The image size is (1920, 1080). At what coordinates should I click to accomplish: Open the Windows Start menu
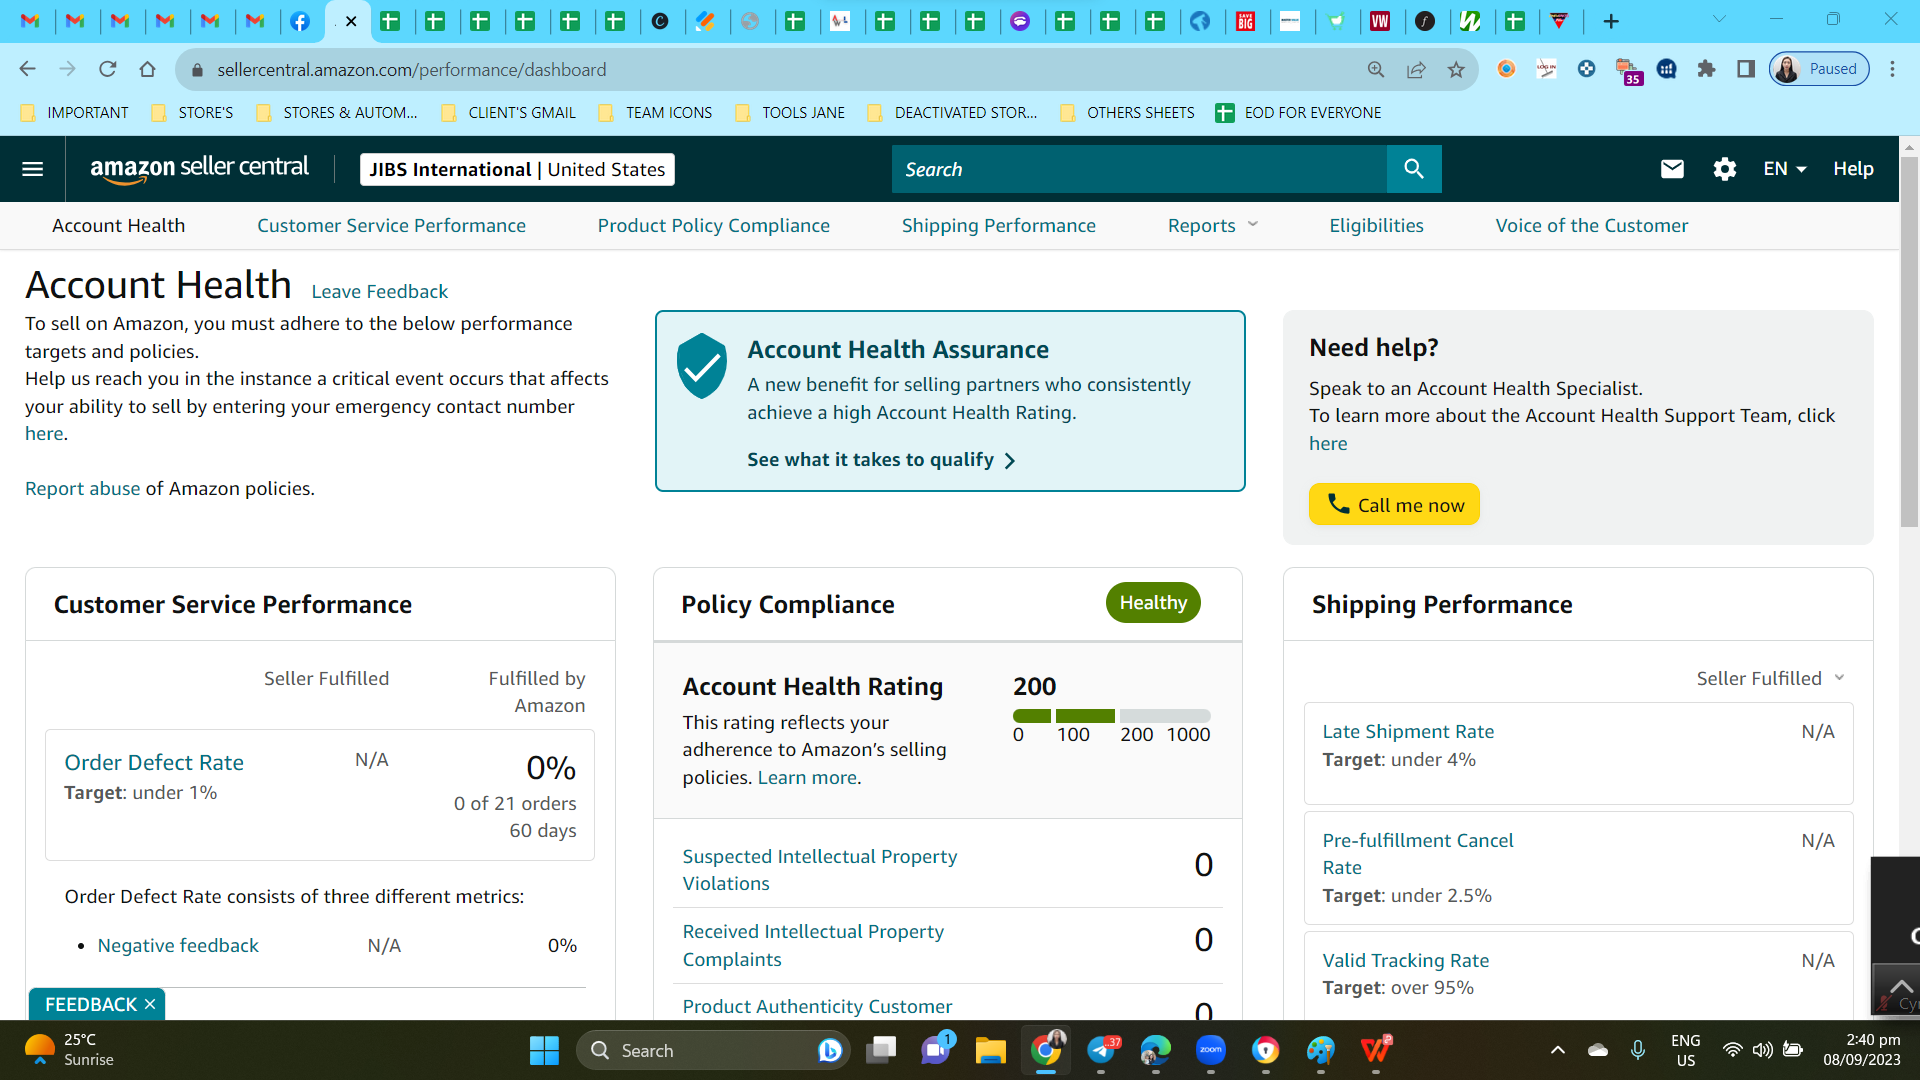pos(544,1050)
